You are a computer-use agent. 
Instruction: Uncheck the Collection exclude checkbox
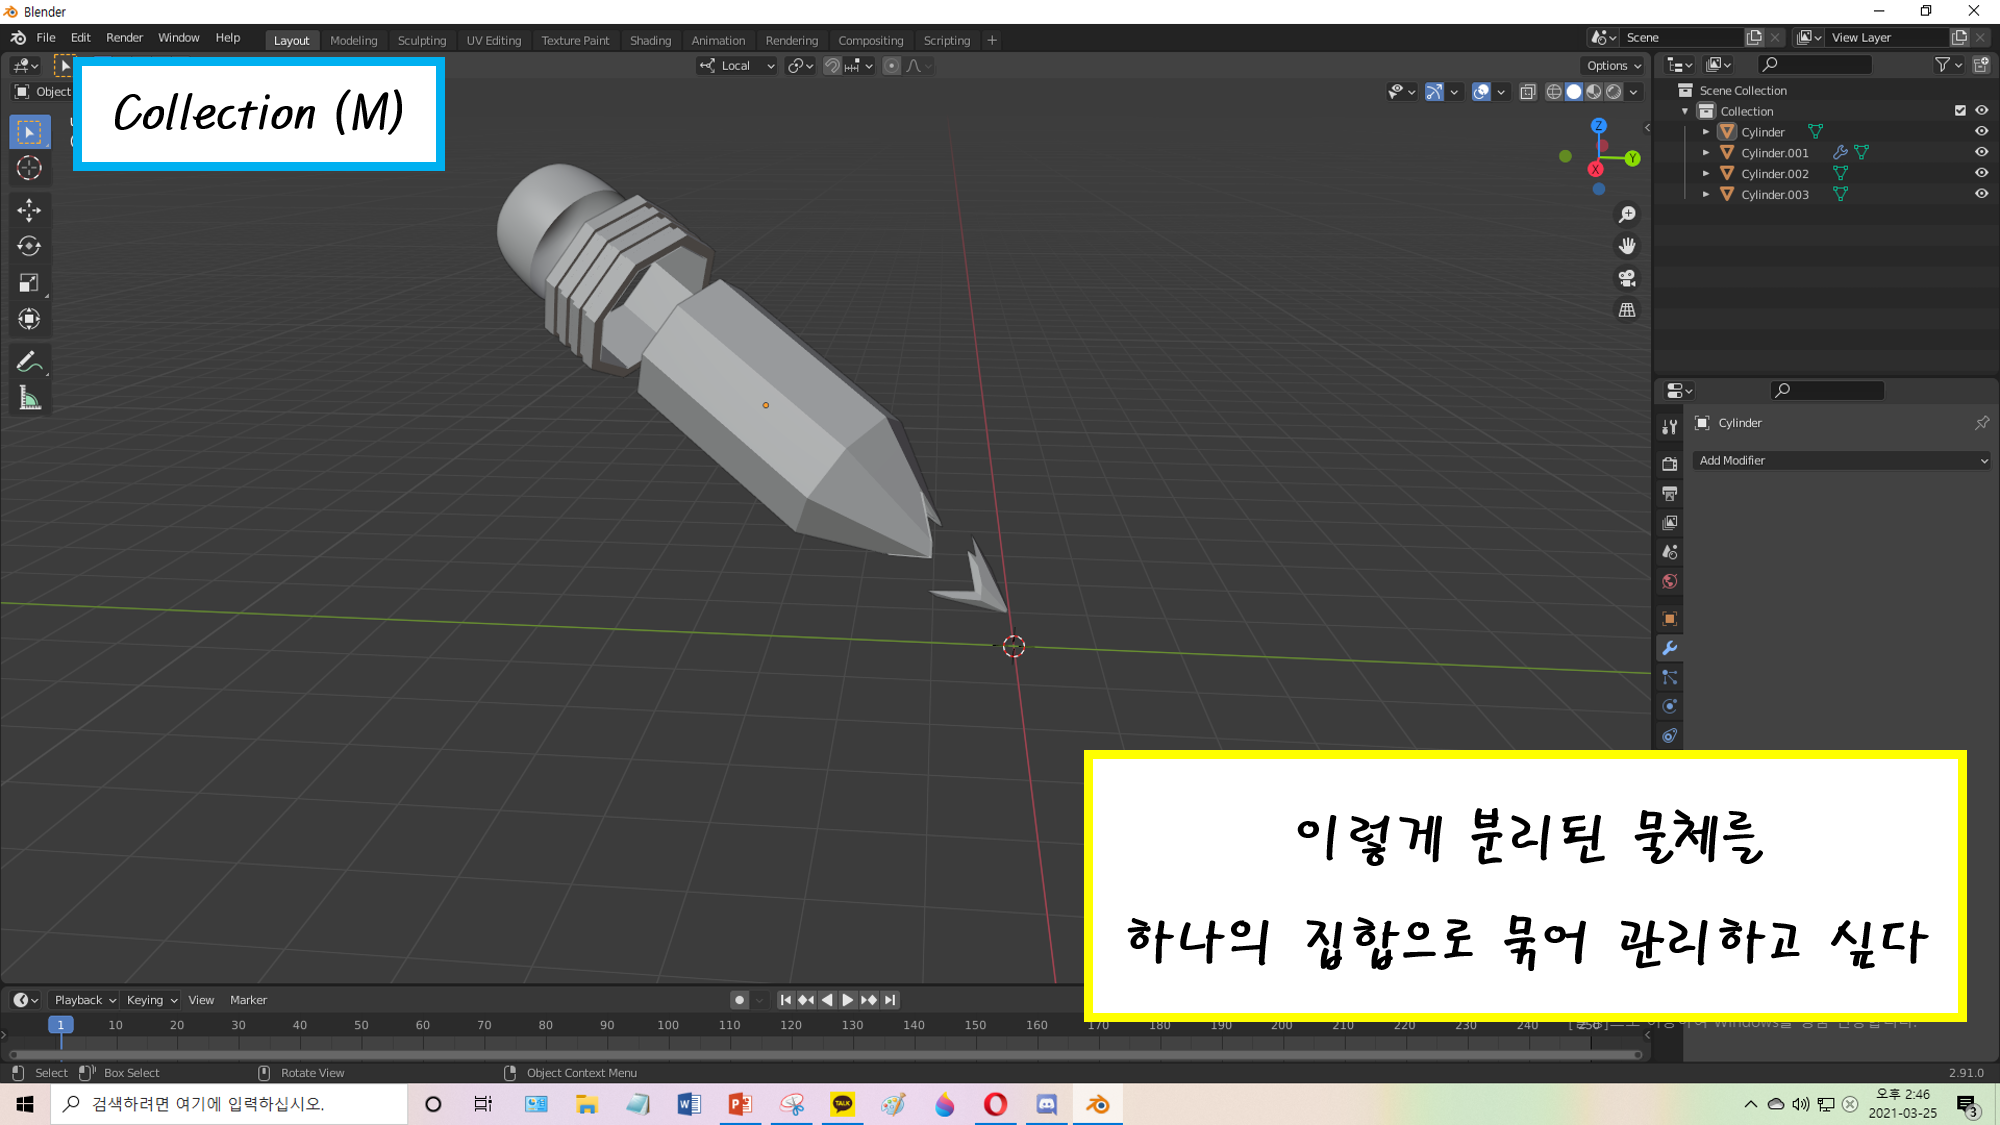pyautogui.click(x=1960, y=111)
